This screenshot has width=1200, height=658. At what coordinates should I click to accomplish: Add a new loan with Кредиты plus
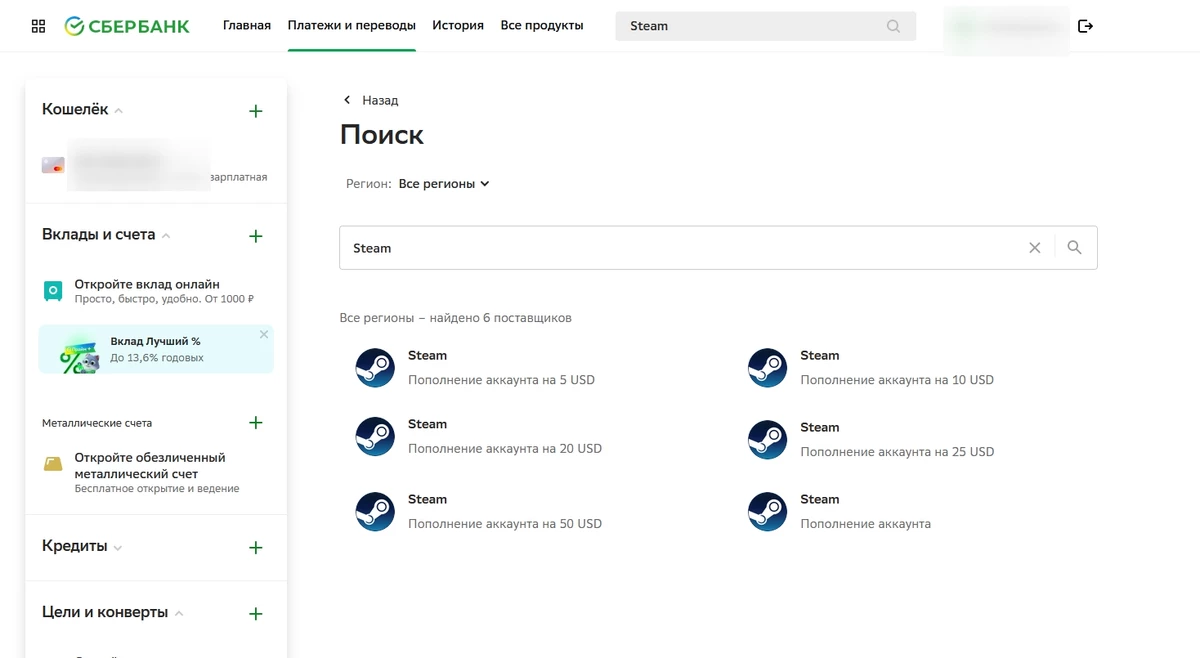pyautogui.click(x=256, y=548)
